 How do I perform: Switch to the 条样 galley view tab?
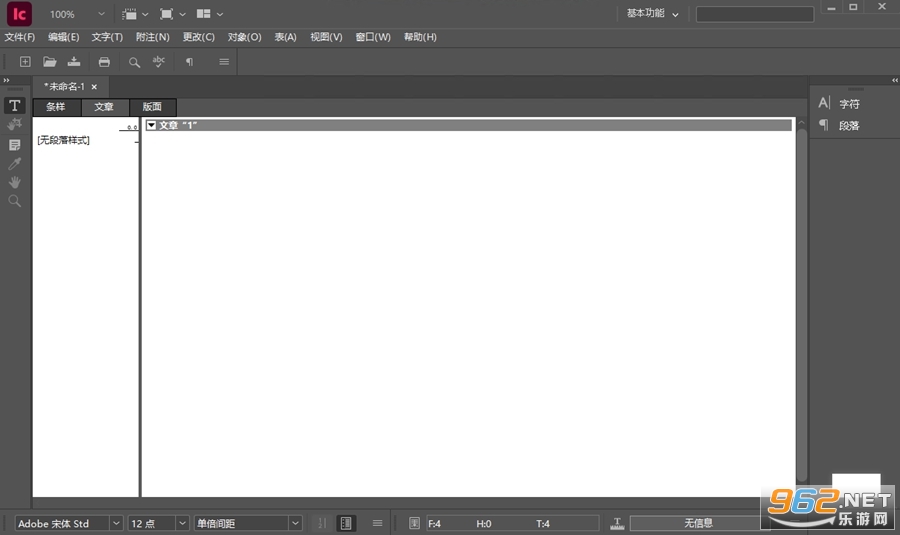[56, 107]
